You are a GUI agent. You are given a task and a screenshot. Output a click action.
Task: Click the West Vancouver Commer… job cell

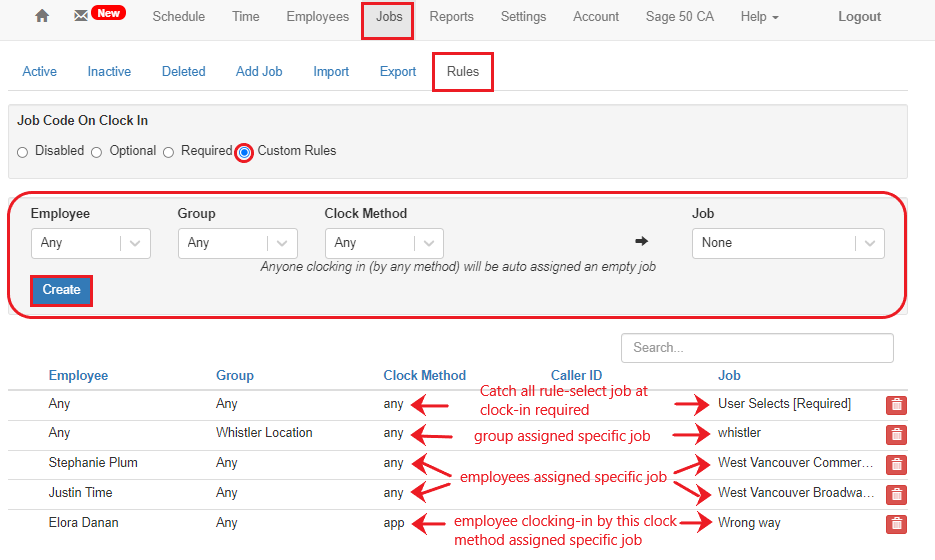pyautogui.click(x=795, y=463)
